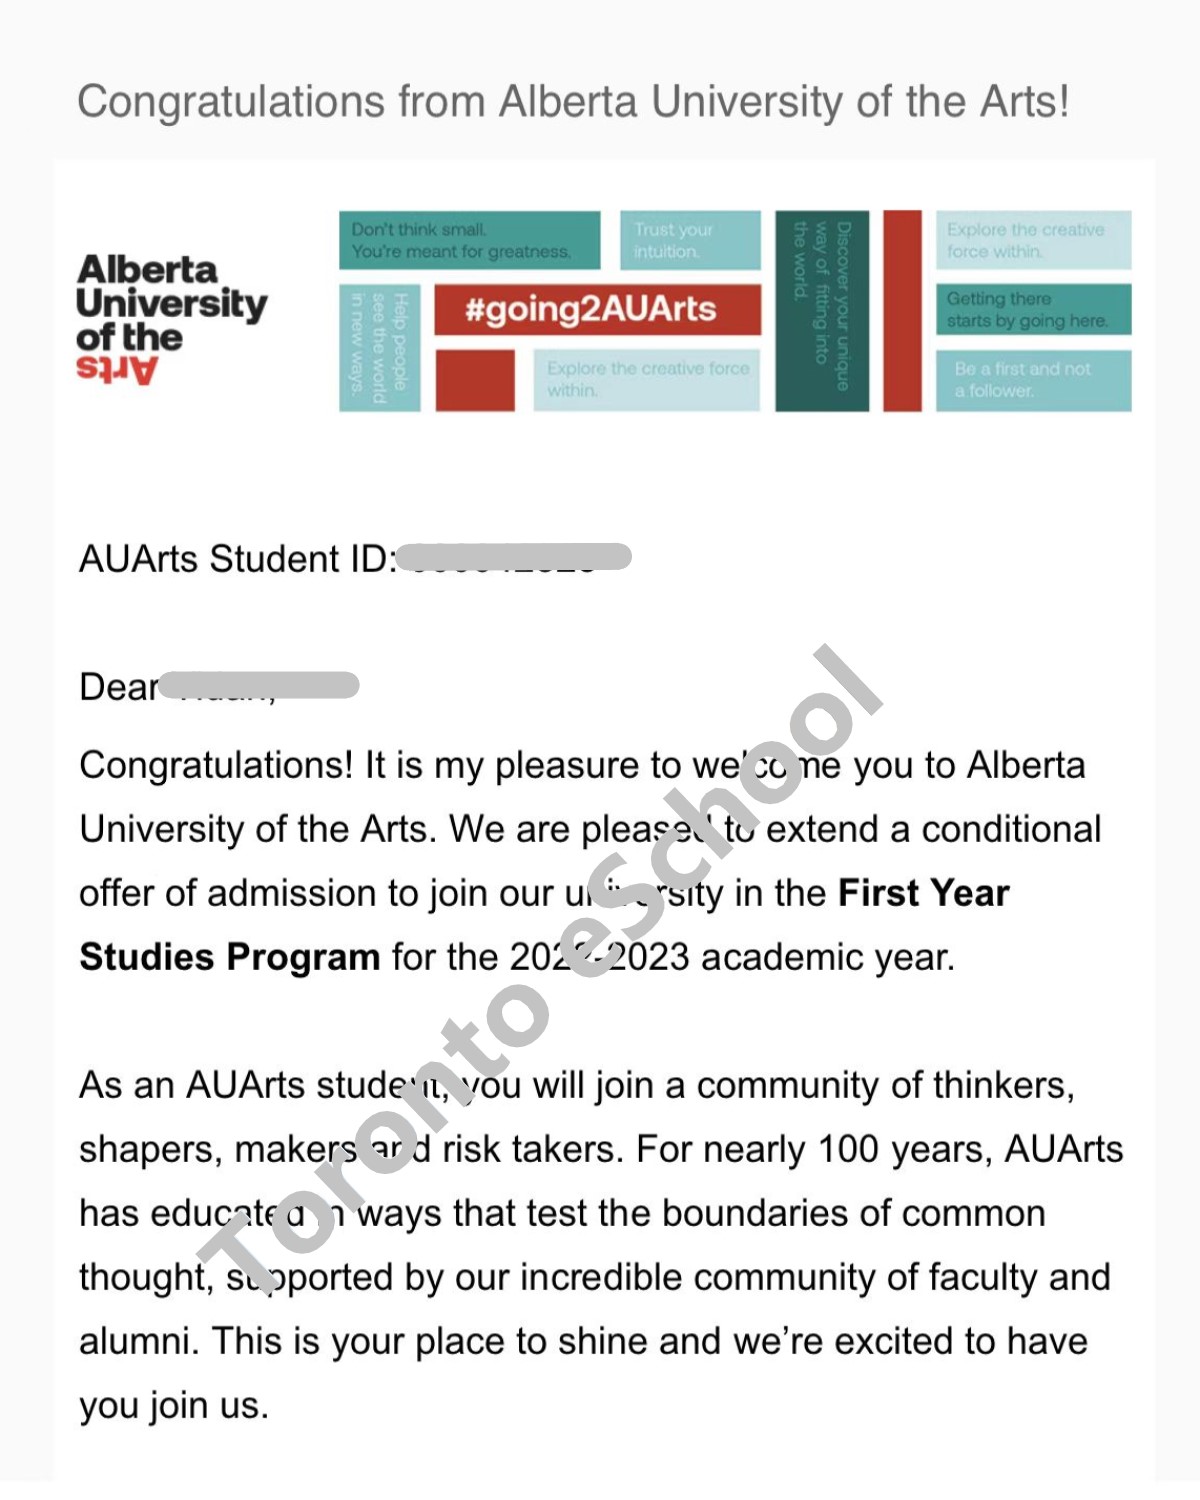Tap the "Trust your intuition" tile
Viewport: 1200px width, 1500px height.
tap(690, 240)
